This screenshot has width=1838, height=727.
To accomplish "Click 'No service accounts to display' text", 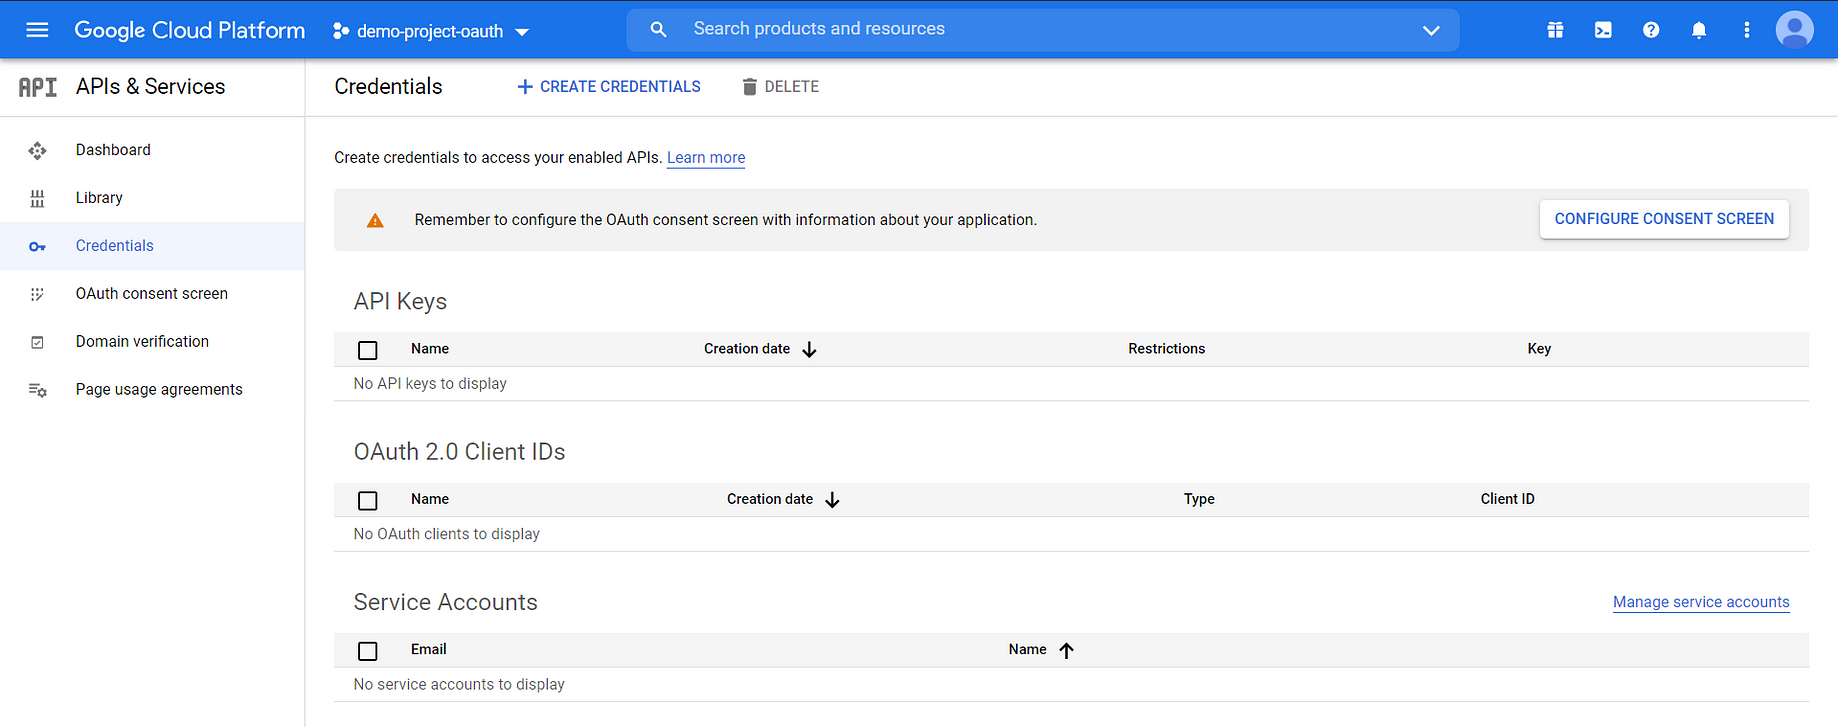I will point(459,685).
